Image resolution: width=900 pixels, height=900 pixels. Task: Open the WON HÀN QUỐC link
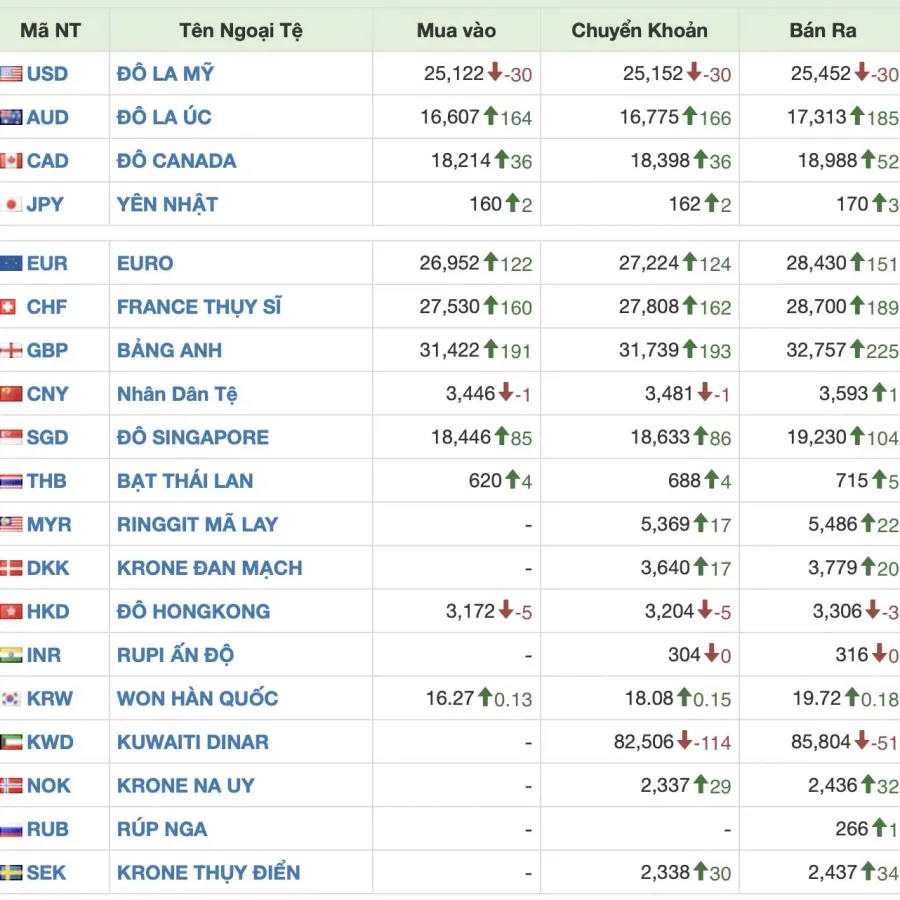coord(197,699)
